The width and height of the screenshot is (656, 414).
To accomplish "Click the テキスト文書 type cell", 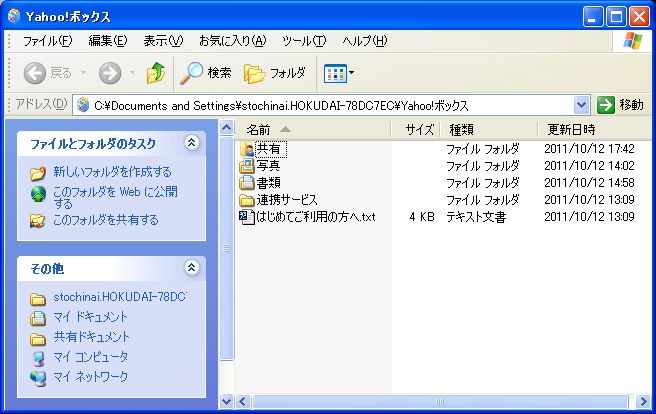I will click(476, 217).
